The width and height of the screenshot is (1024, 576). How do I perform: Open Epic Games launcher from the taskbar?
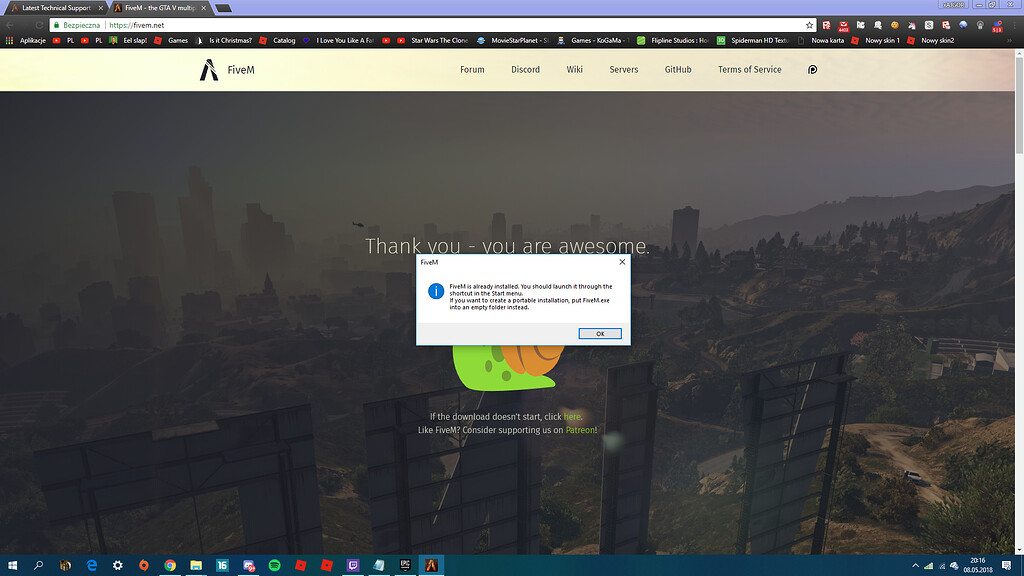pyautogui.click(x=405, y=565)
